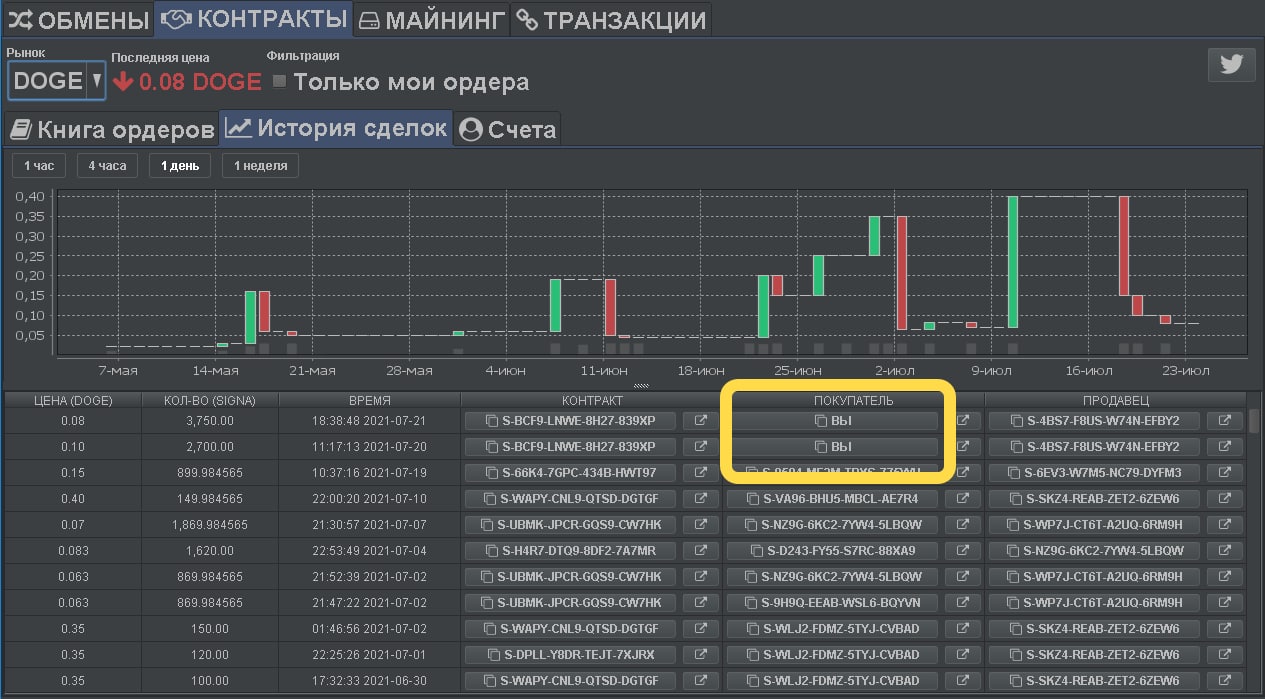Image resolution: width=1265 pixels, height=699 pixels.
Task: Click the КОНТРАКТ column header
Action: click(592, 400)
